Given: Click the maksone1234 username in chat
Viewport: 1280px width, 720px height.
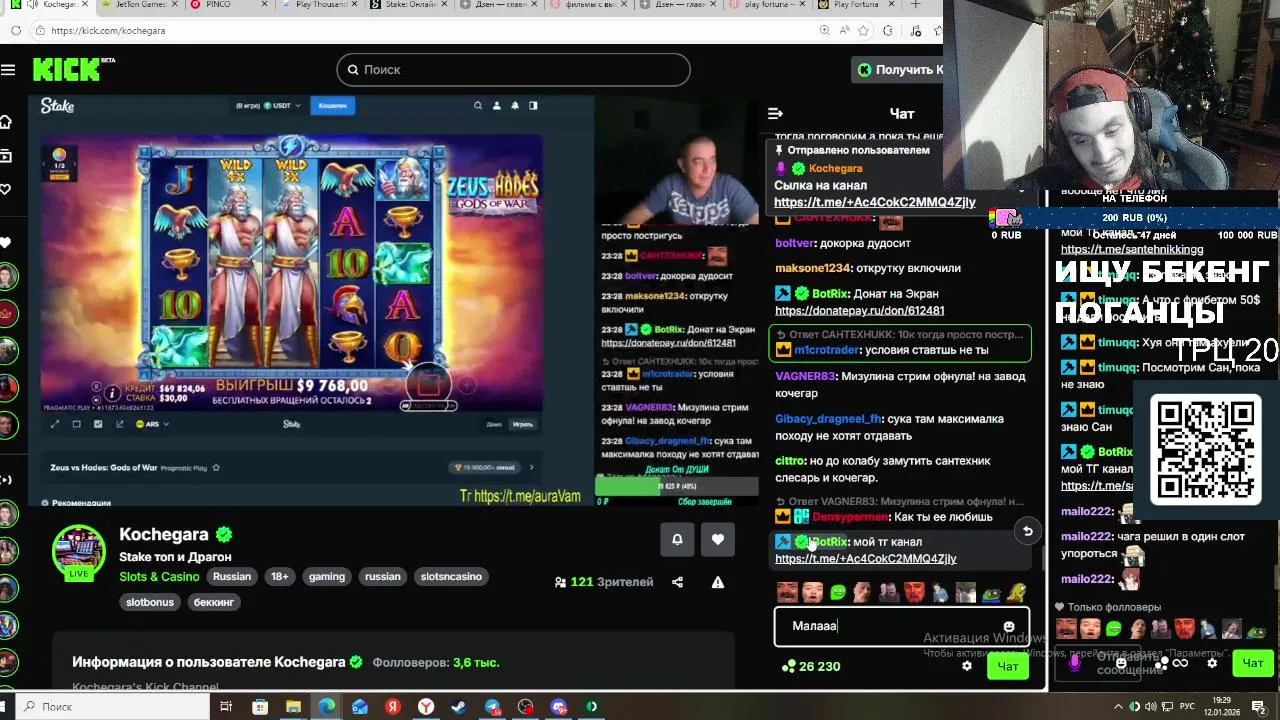Looking at the screenshot, I should point(813,268).
